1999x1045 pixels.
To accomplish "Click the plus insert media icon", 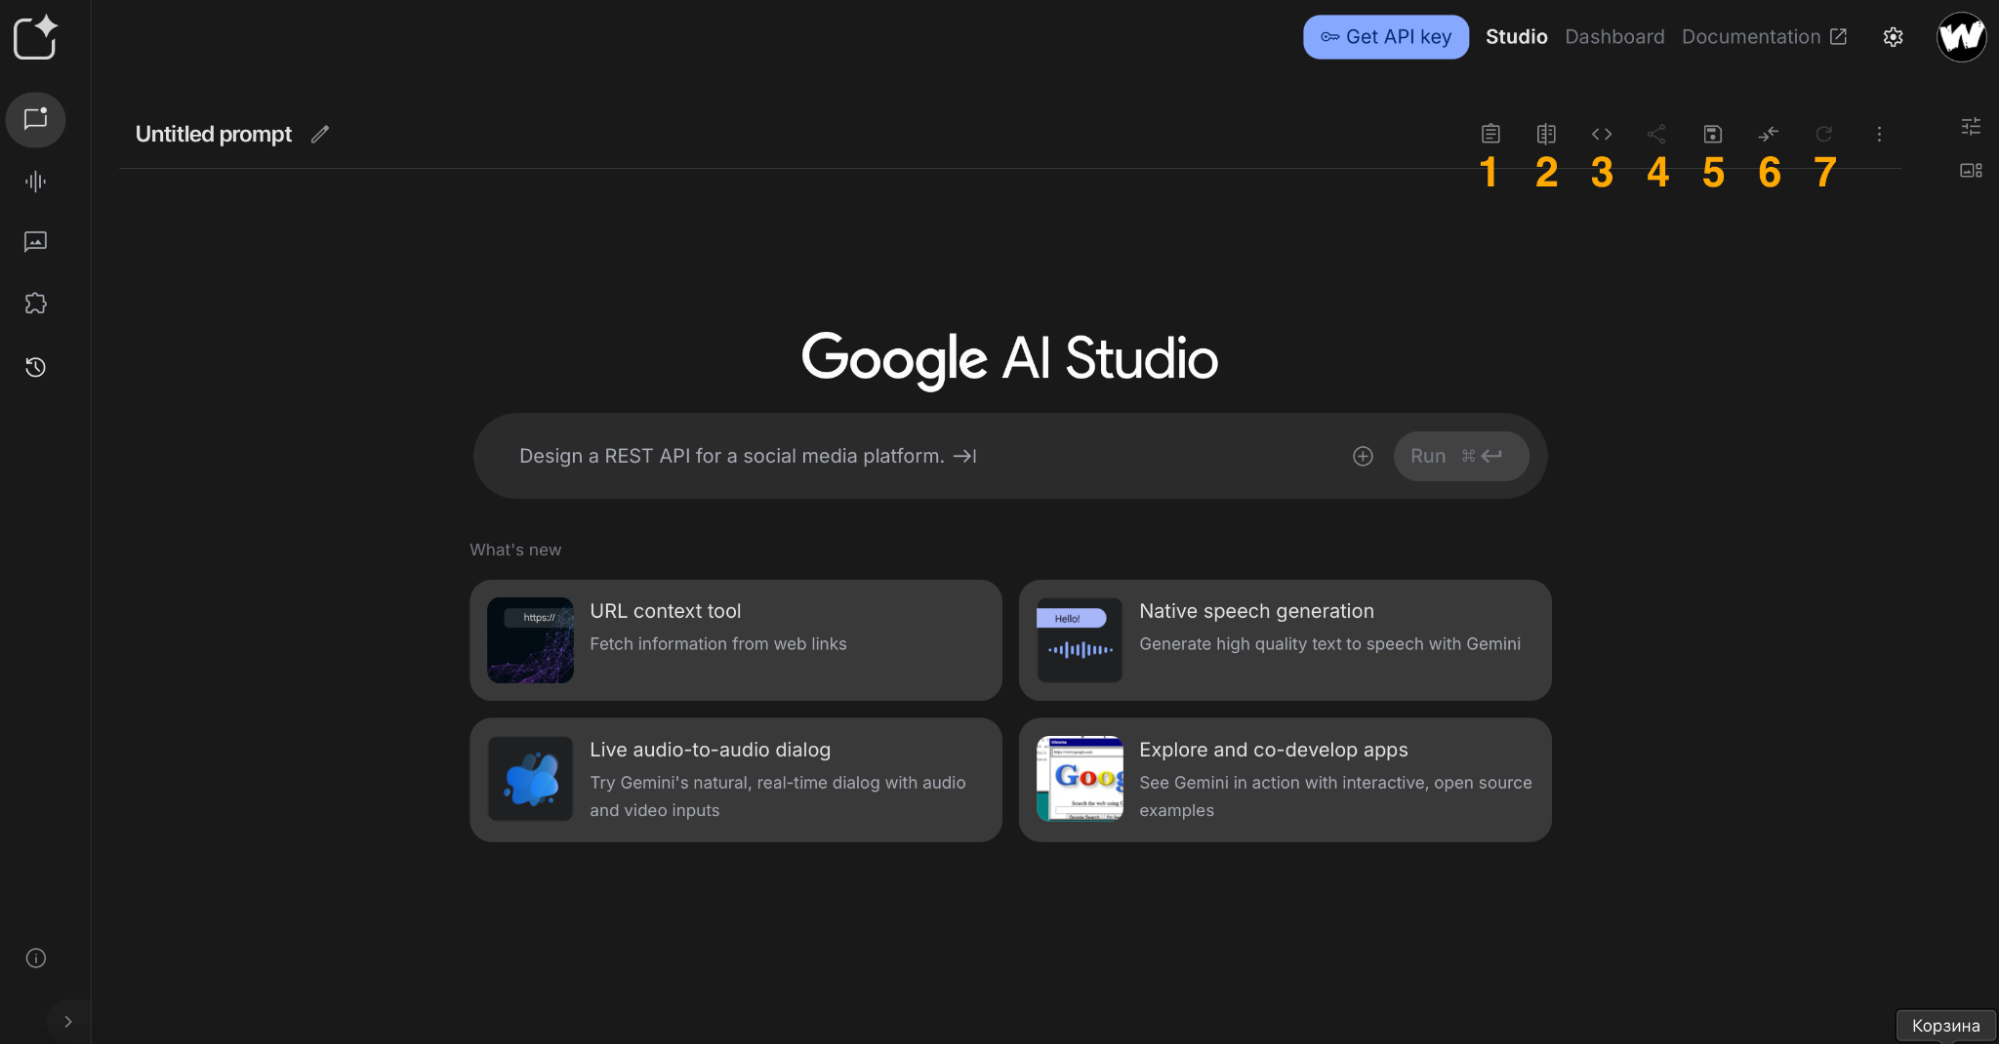I will coord(1363,456).
